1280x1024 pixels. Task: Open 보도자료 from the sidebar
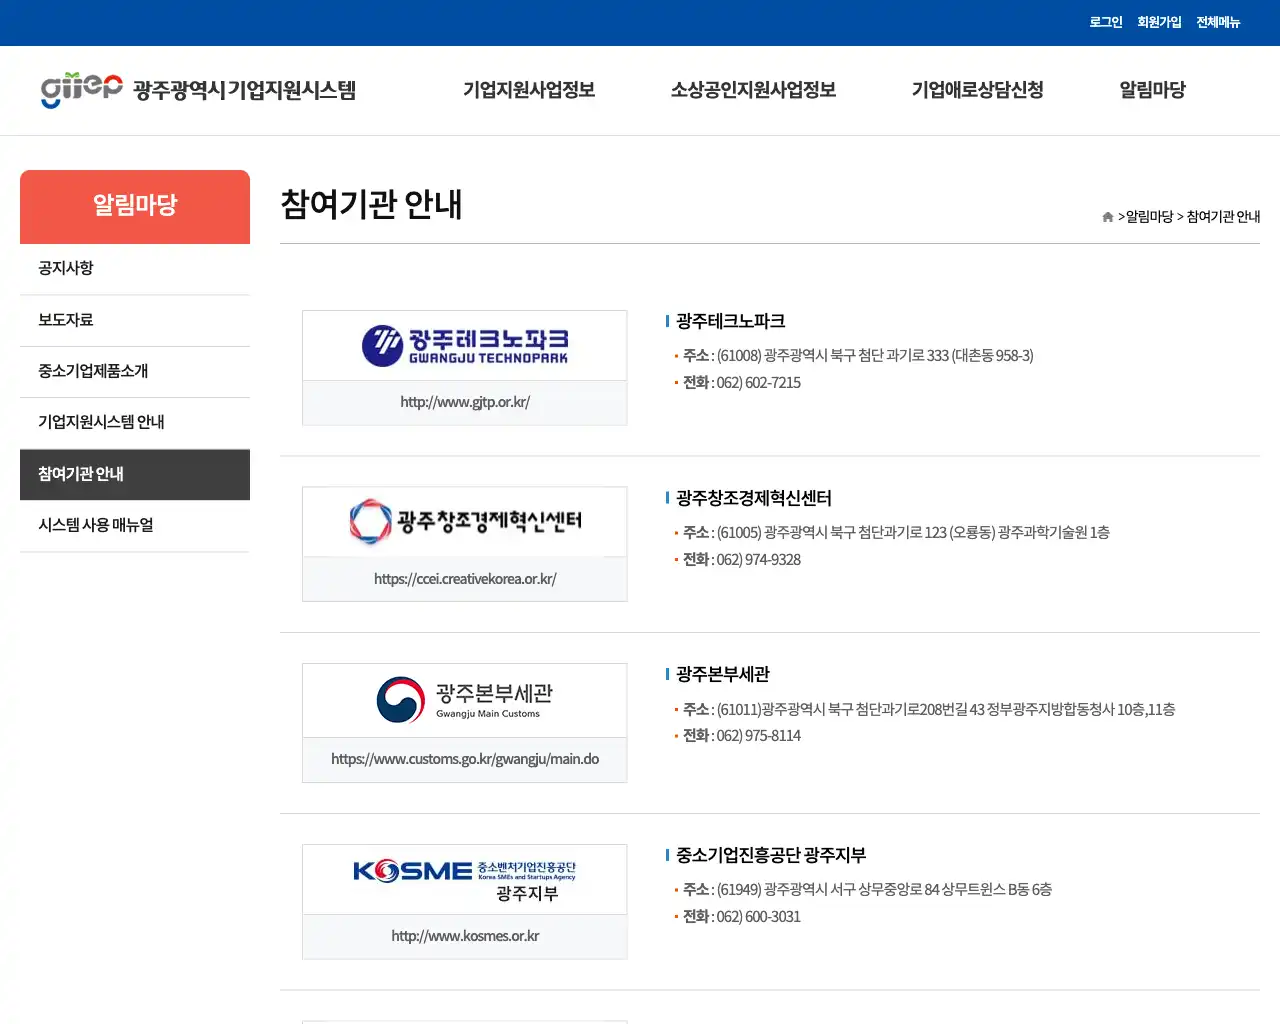64,319
